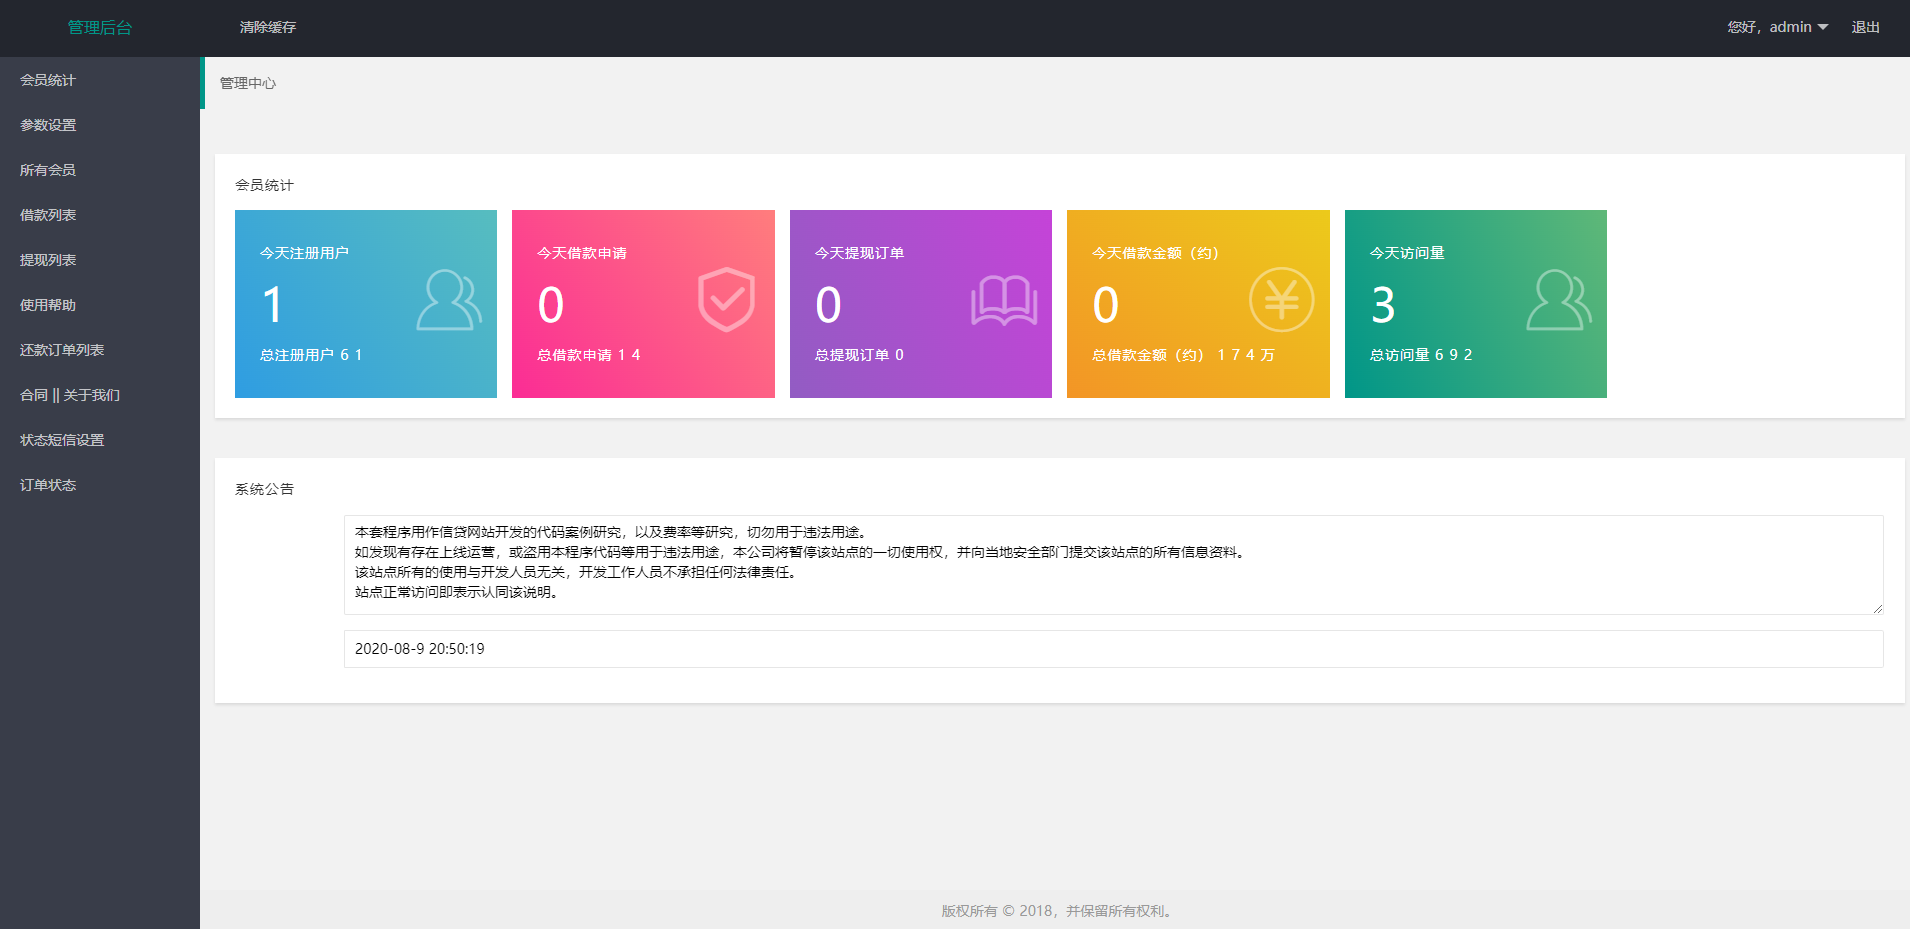This screenshot has height=929, width=1910.
Task: Click 清除缓存 to clear the cache
Action: (266, 27)
